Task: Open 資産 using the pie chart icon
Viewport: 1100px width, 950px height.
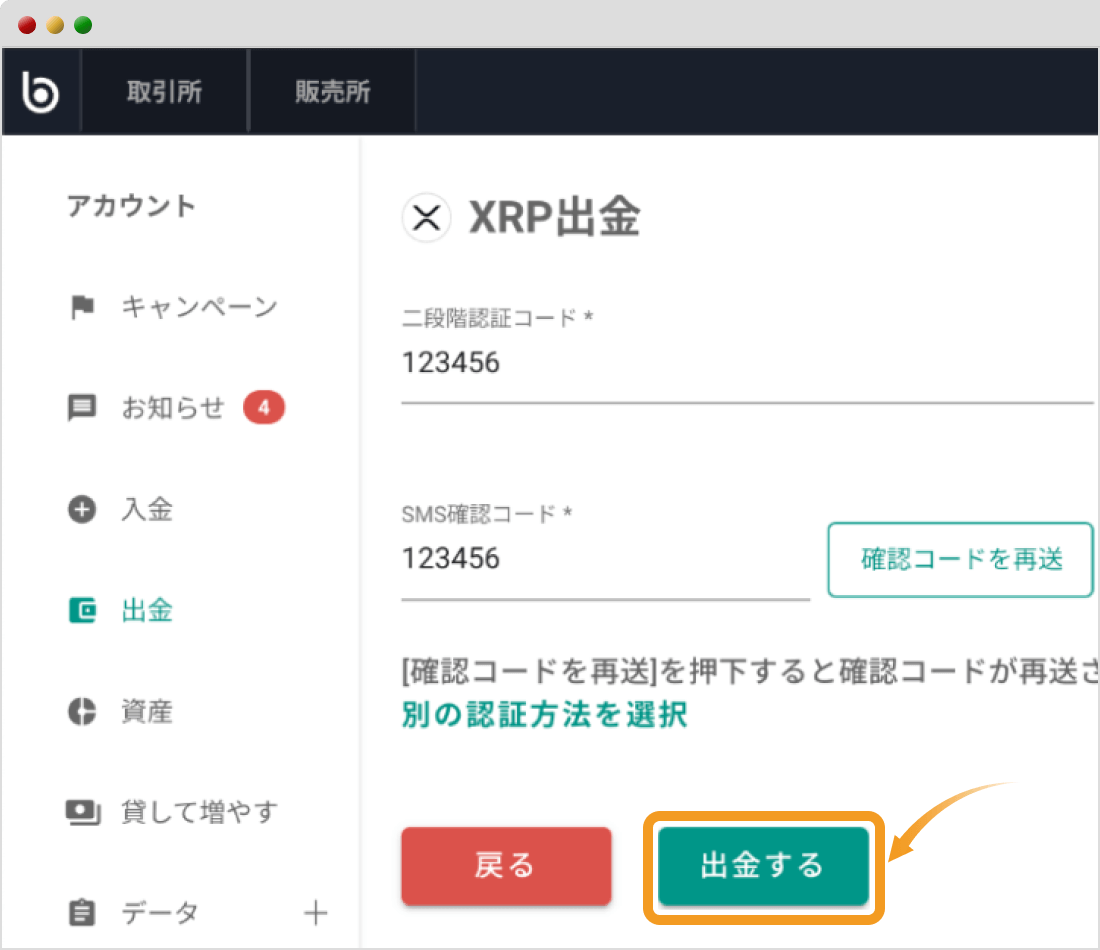Action: (82, 712)
